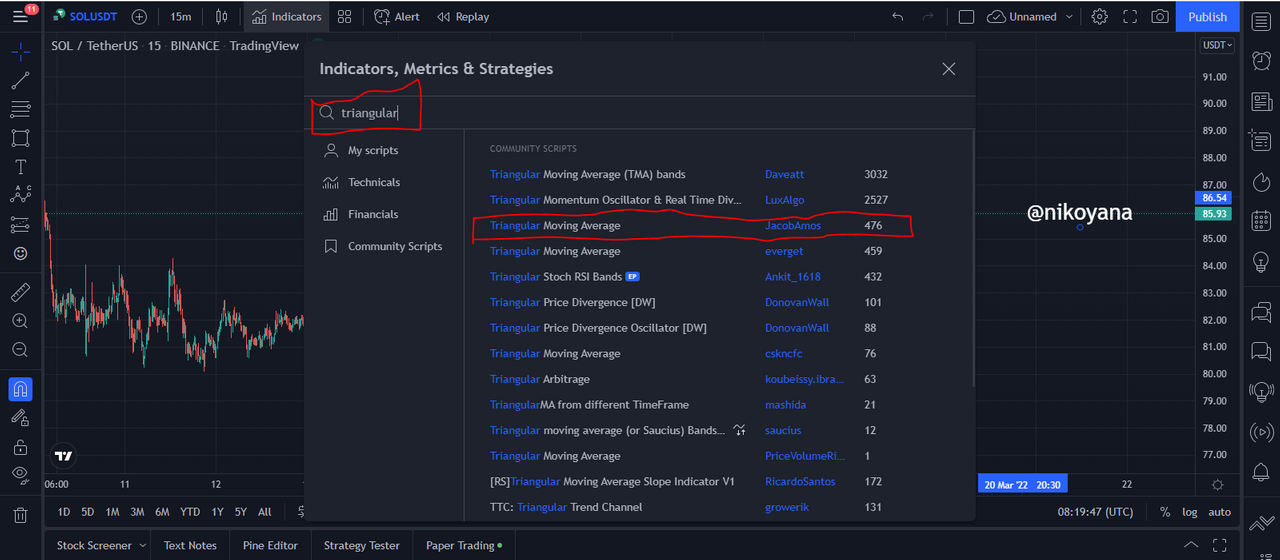
Task: Select the text annotation tool
Action: tap(20, 167)
